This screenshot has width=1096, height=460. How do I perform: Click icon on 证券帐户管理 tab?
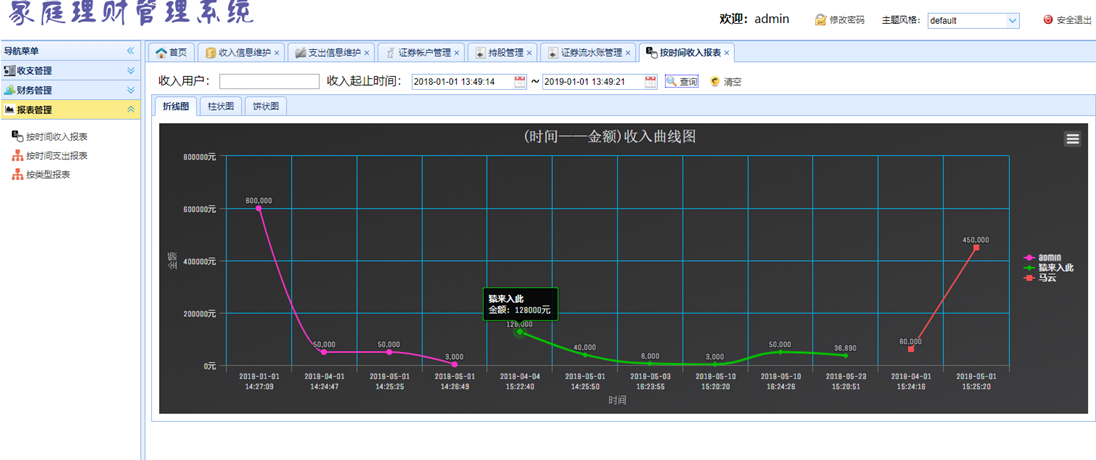[391, 52]
